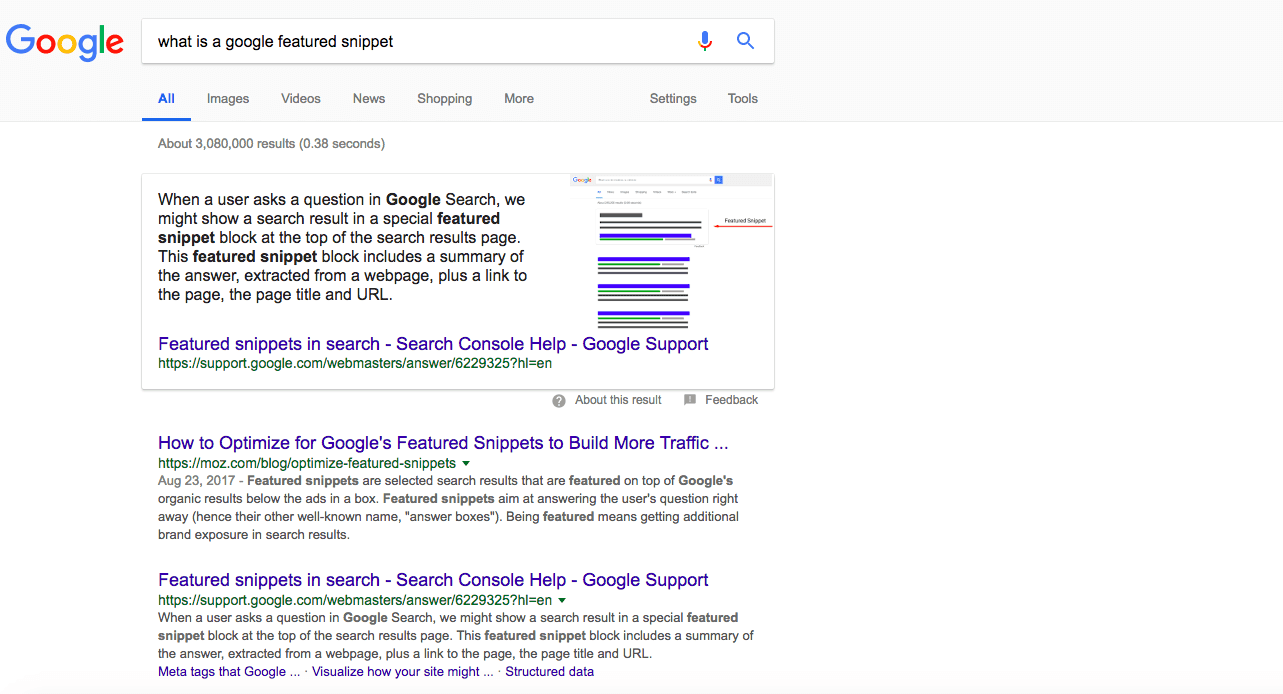
Task: Open second Featured snippets in search result title
Action: click(x=433, y=580)
